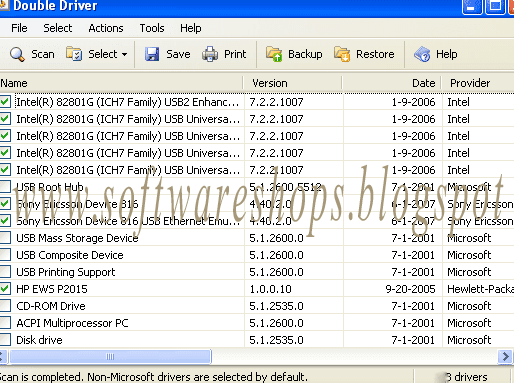Check the USB Root Hub checkbox
Image resolution: width=514 pixels, height=383 pixels.
[5, 187]
